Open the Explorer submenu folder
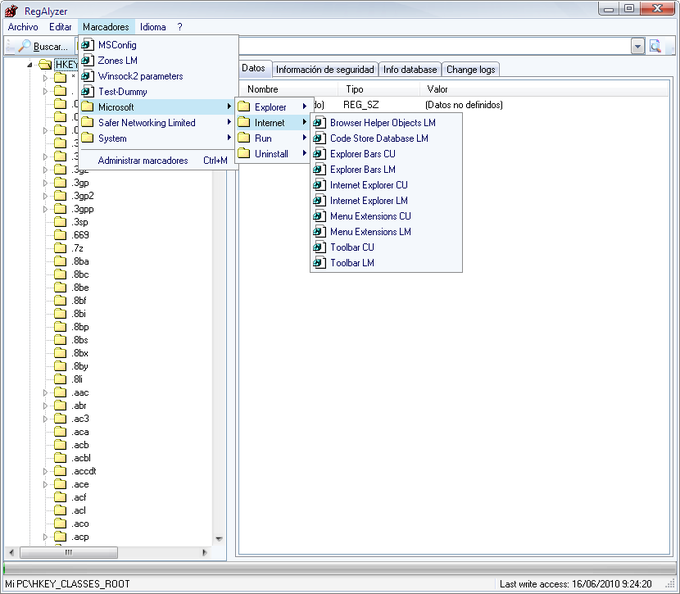680x594 pixels. point(273,107)
